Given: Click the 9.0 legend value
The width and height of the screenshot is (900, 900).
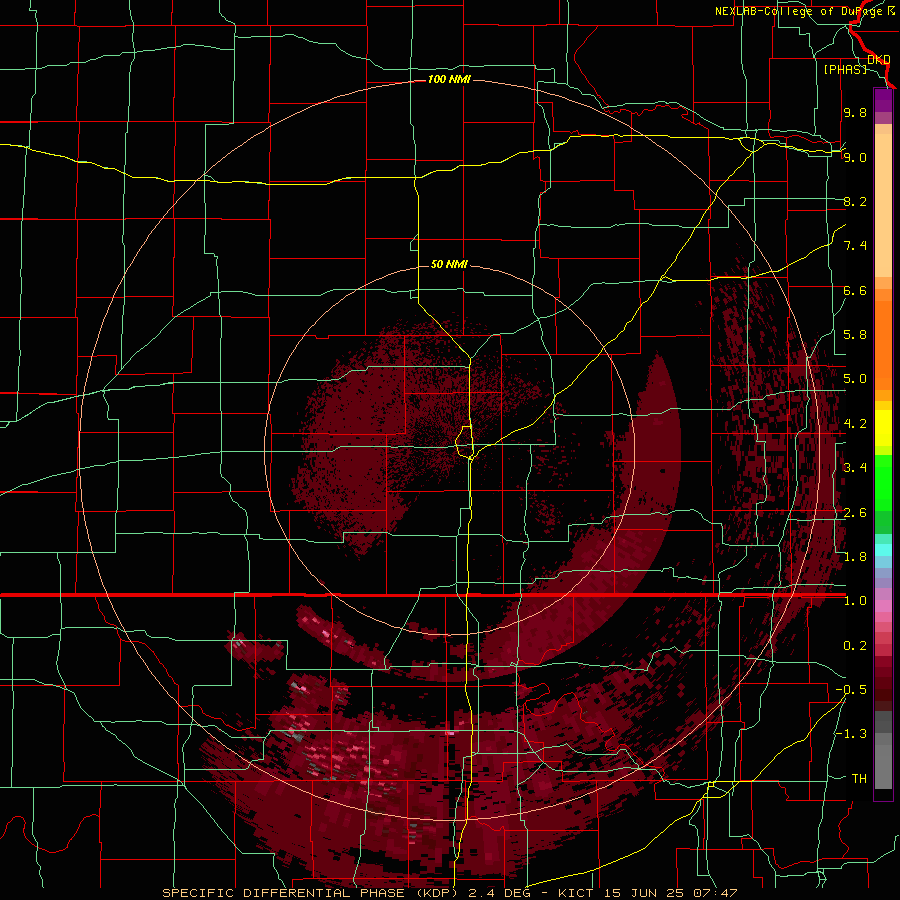Looking at the screenshot, I should pyautogui.click(x=855, y=157).
